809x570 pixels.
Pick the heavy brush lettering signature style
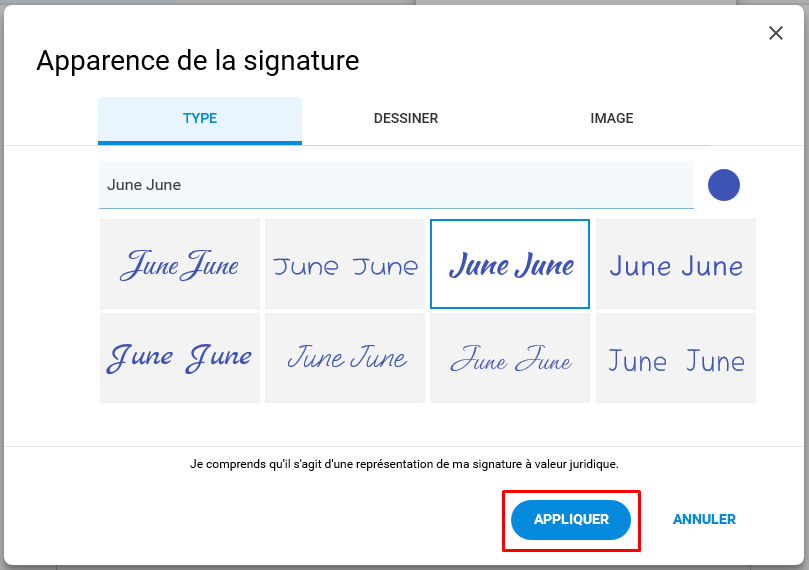[x=180, y=358]
